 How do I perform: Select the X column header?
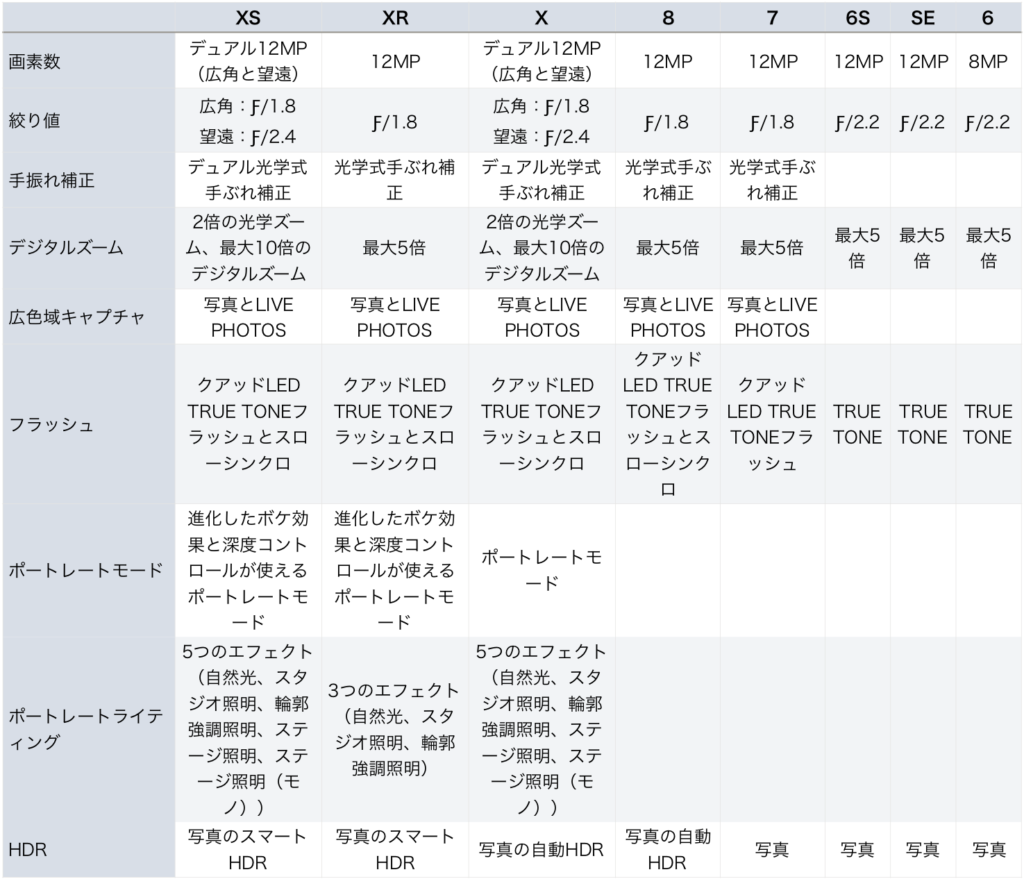pos(541,18)
